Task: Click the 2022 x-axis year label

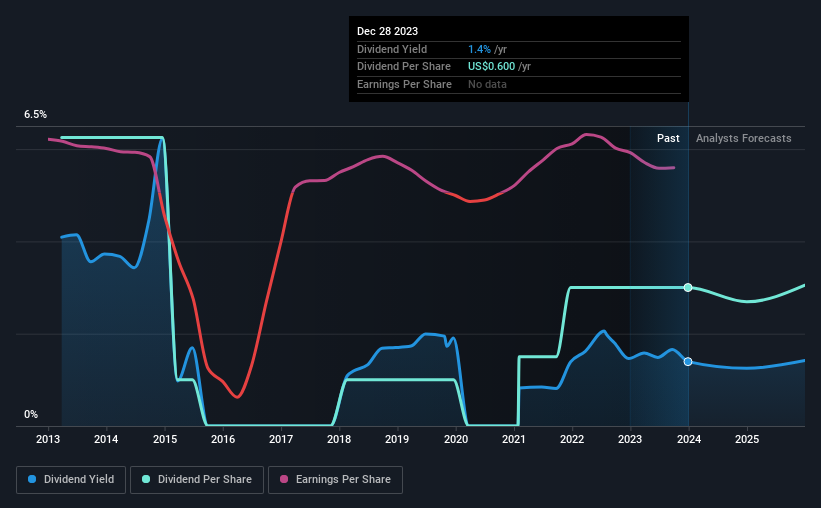Action: [572, 439]
